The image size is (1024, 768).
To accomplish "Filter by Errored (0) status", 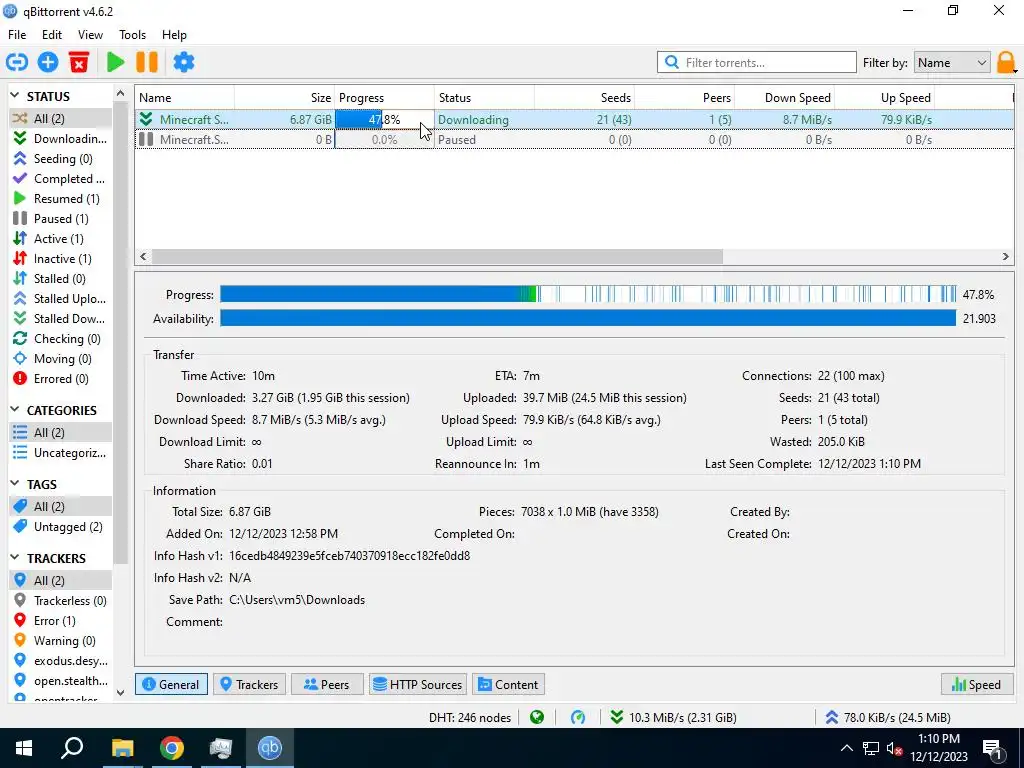I will point(60,379).
